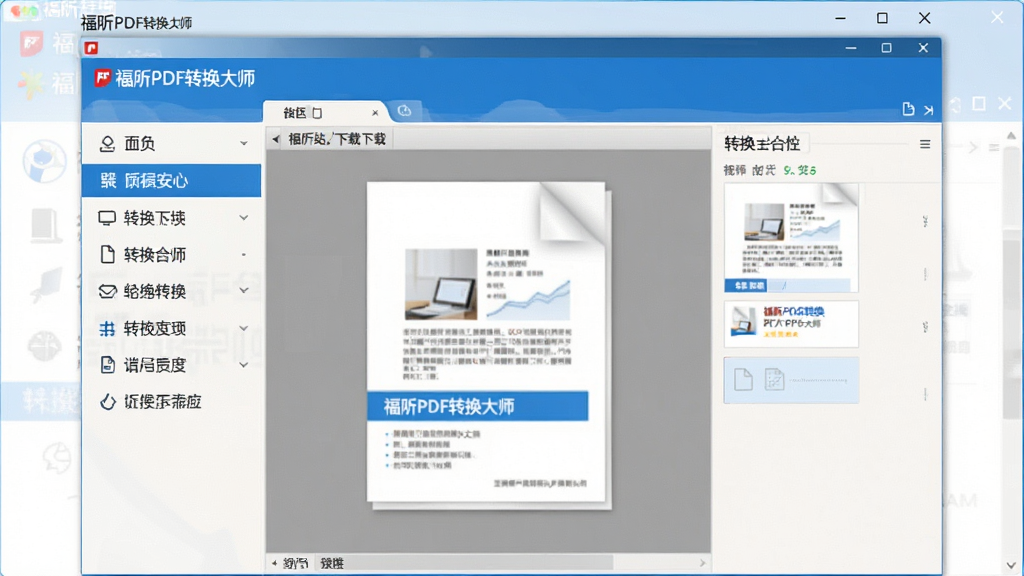This screenshot has width=1024, height=576.
Task: Select the sidebar item with the blank page icon
Action: (x=171, y=254)
